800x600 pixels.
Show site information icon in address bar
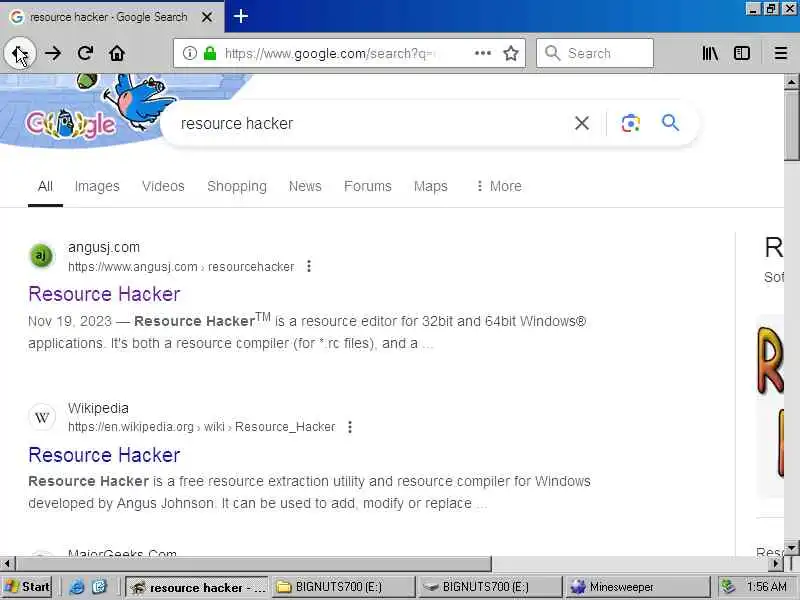click(189, 53)
